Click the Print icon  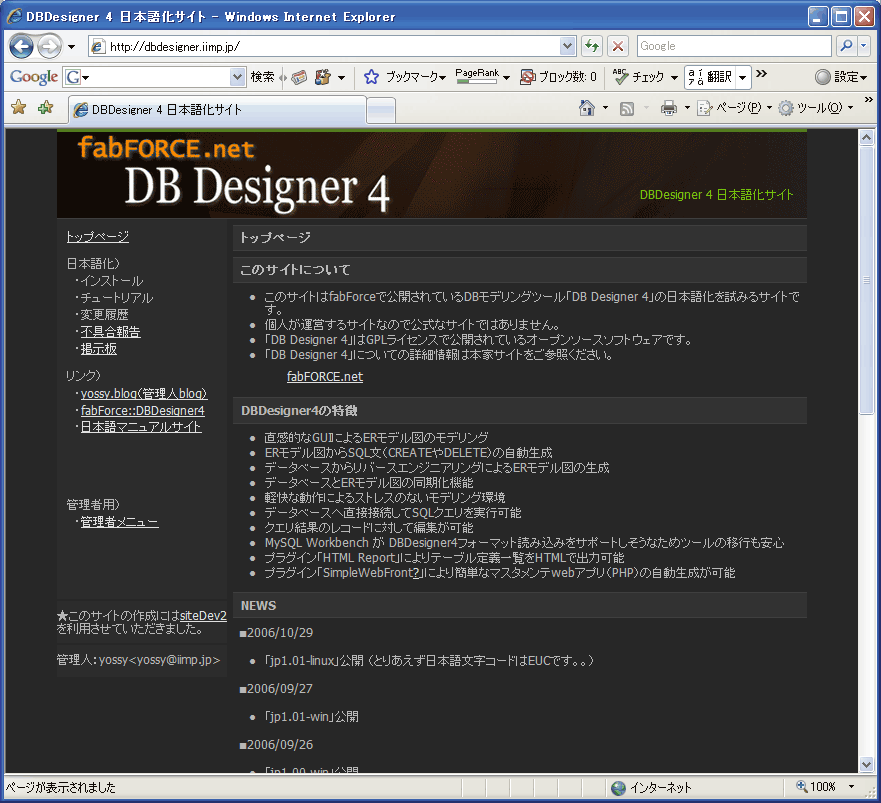pyautogui.click(x=669, y=108)
